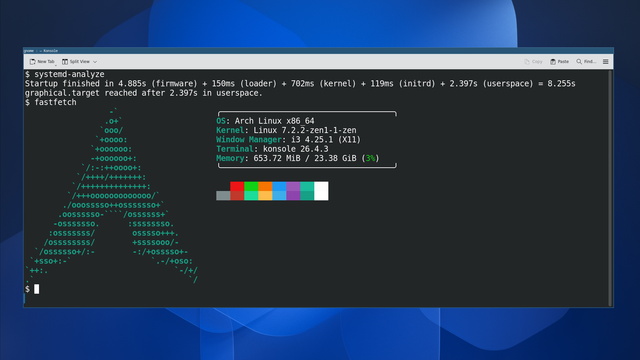This screenshot has width=640, height=360.
Task: Open a New Tab in Konsole
Action: 42,62
